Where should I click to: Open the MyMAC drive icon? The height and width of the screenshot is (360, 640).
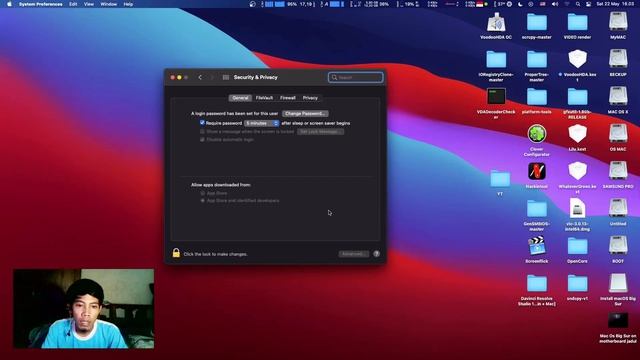point(618,22)
